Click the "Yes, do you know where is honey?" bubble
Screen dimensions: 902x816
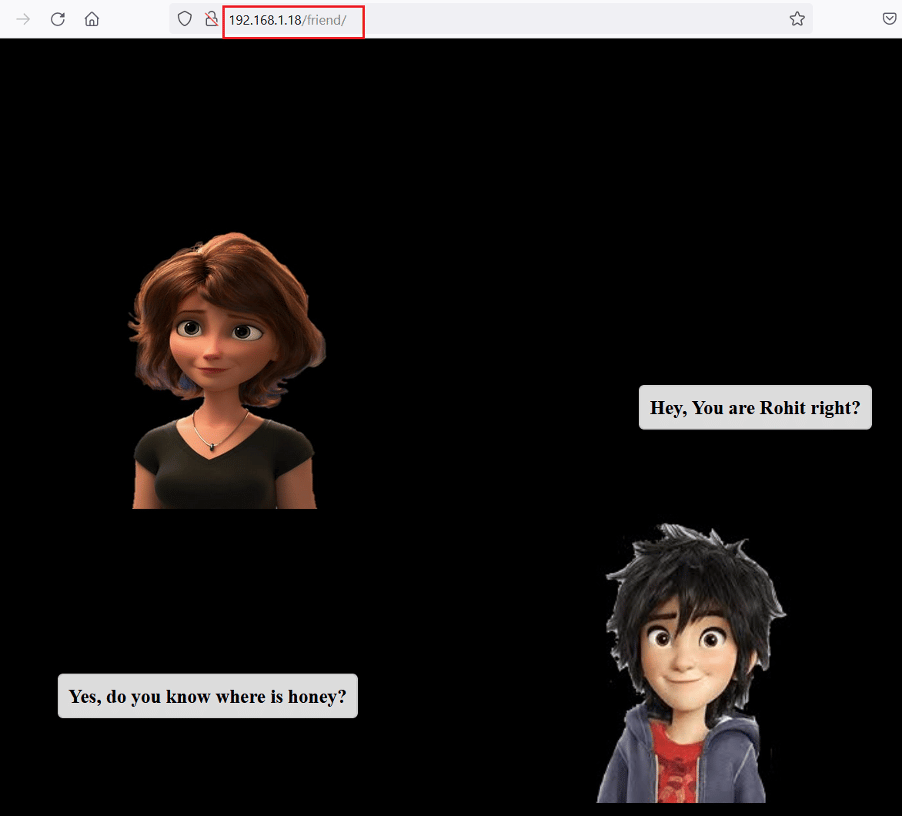point(207,696)
